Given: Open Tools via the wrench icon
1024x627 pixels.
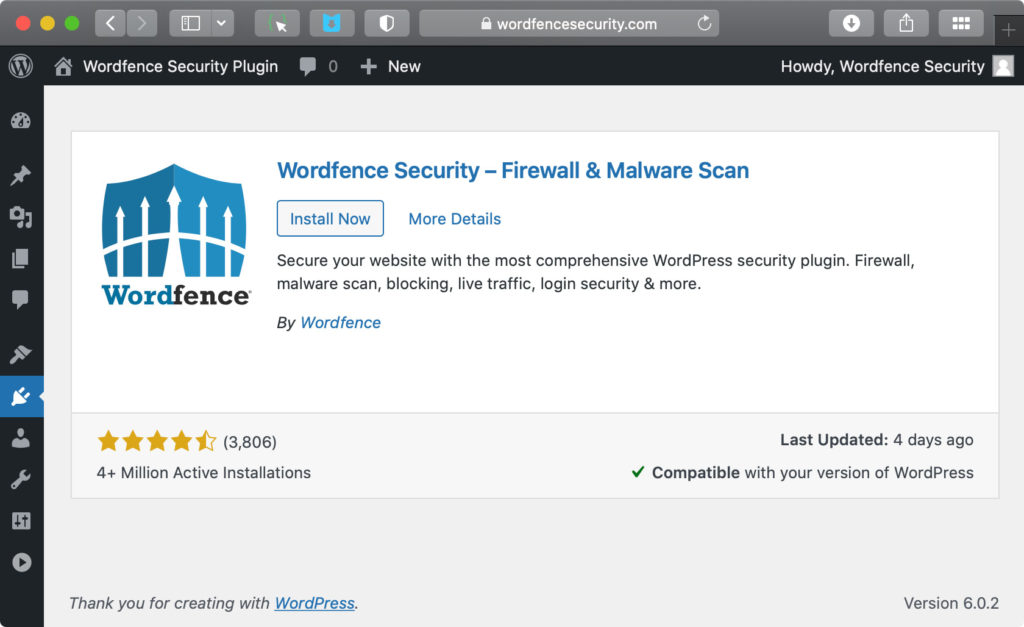Looking at the screenshot, I should (22, 479).
